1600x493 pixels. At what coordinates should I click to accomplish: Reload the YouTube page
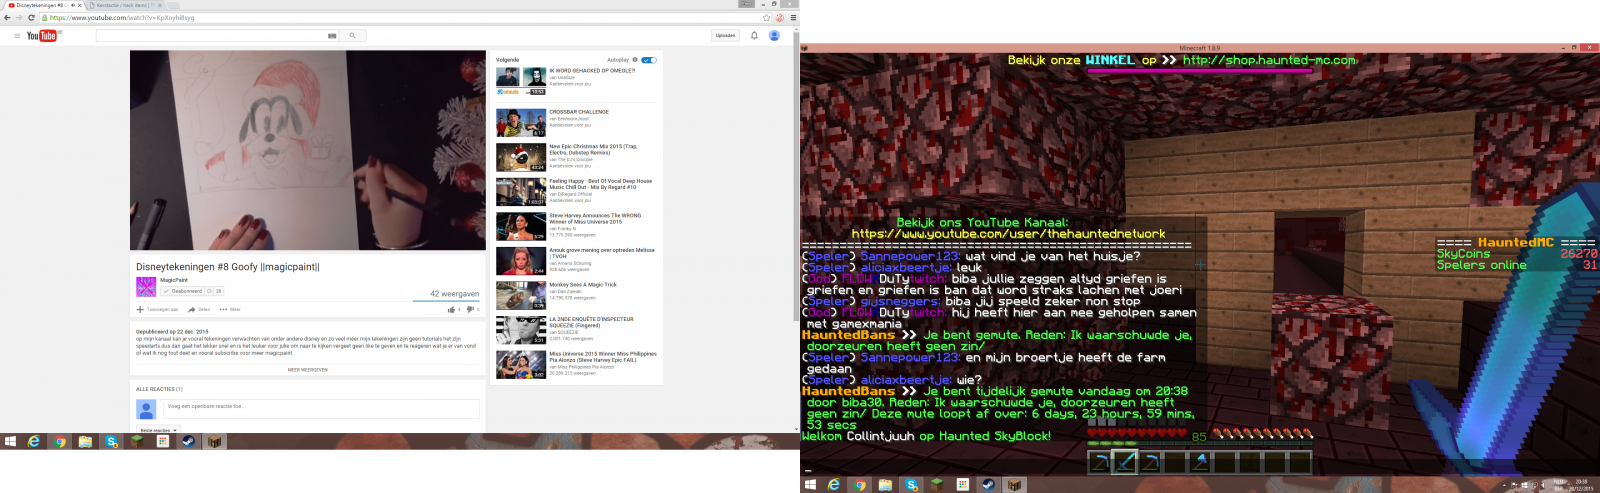point(31,18)
